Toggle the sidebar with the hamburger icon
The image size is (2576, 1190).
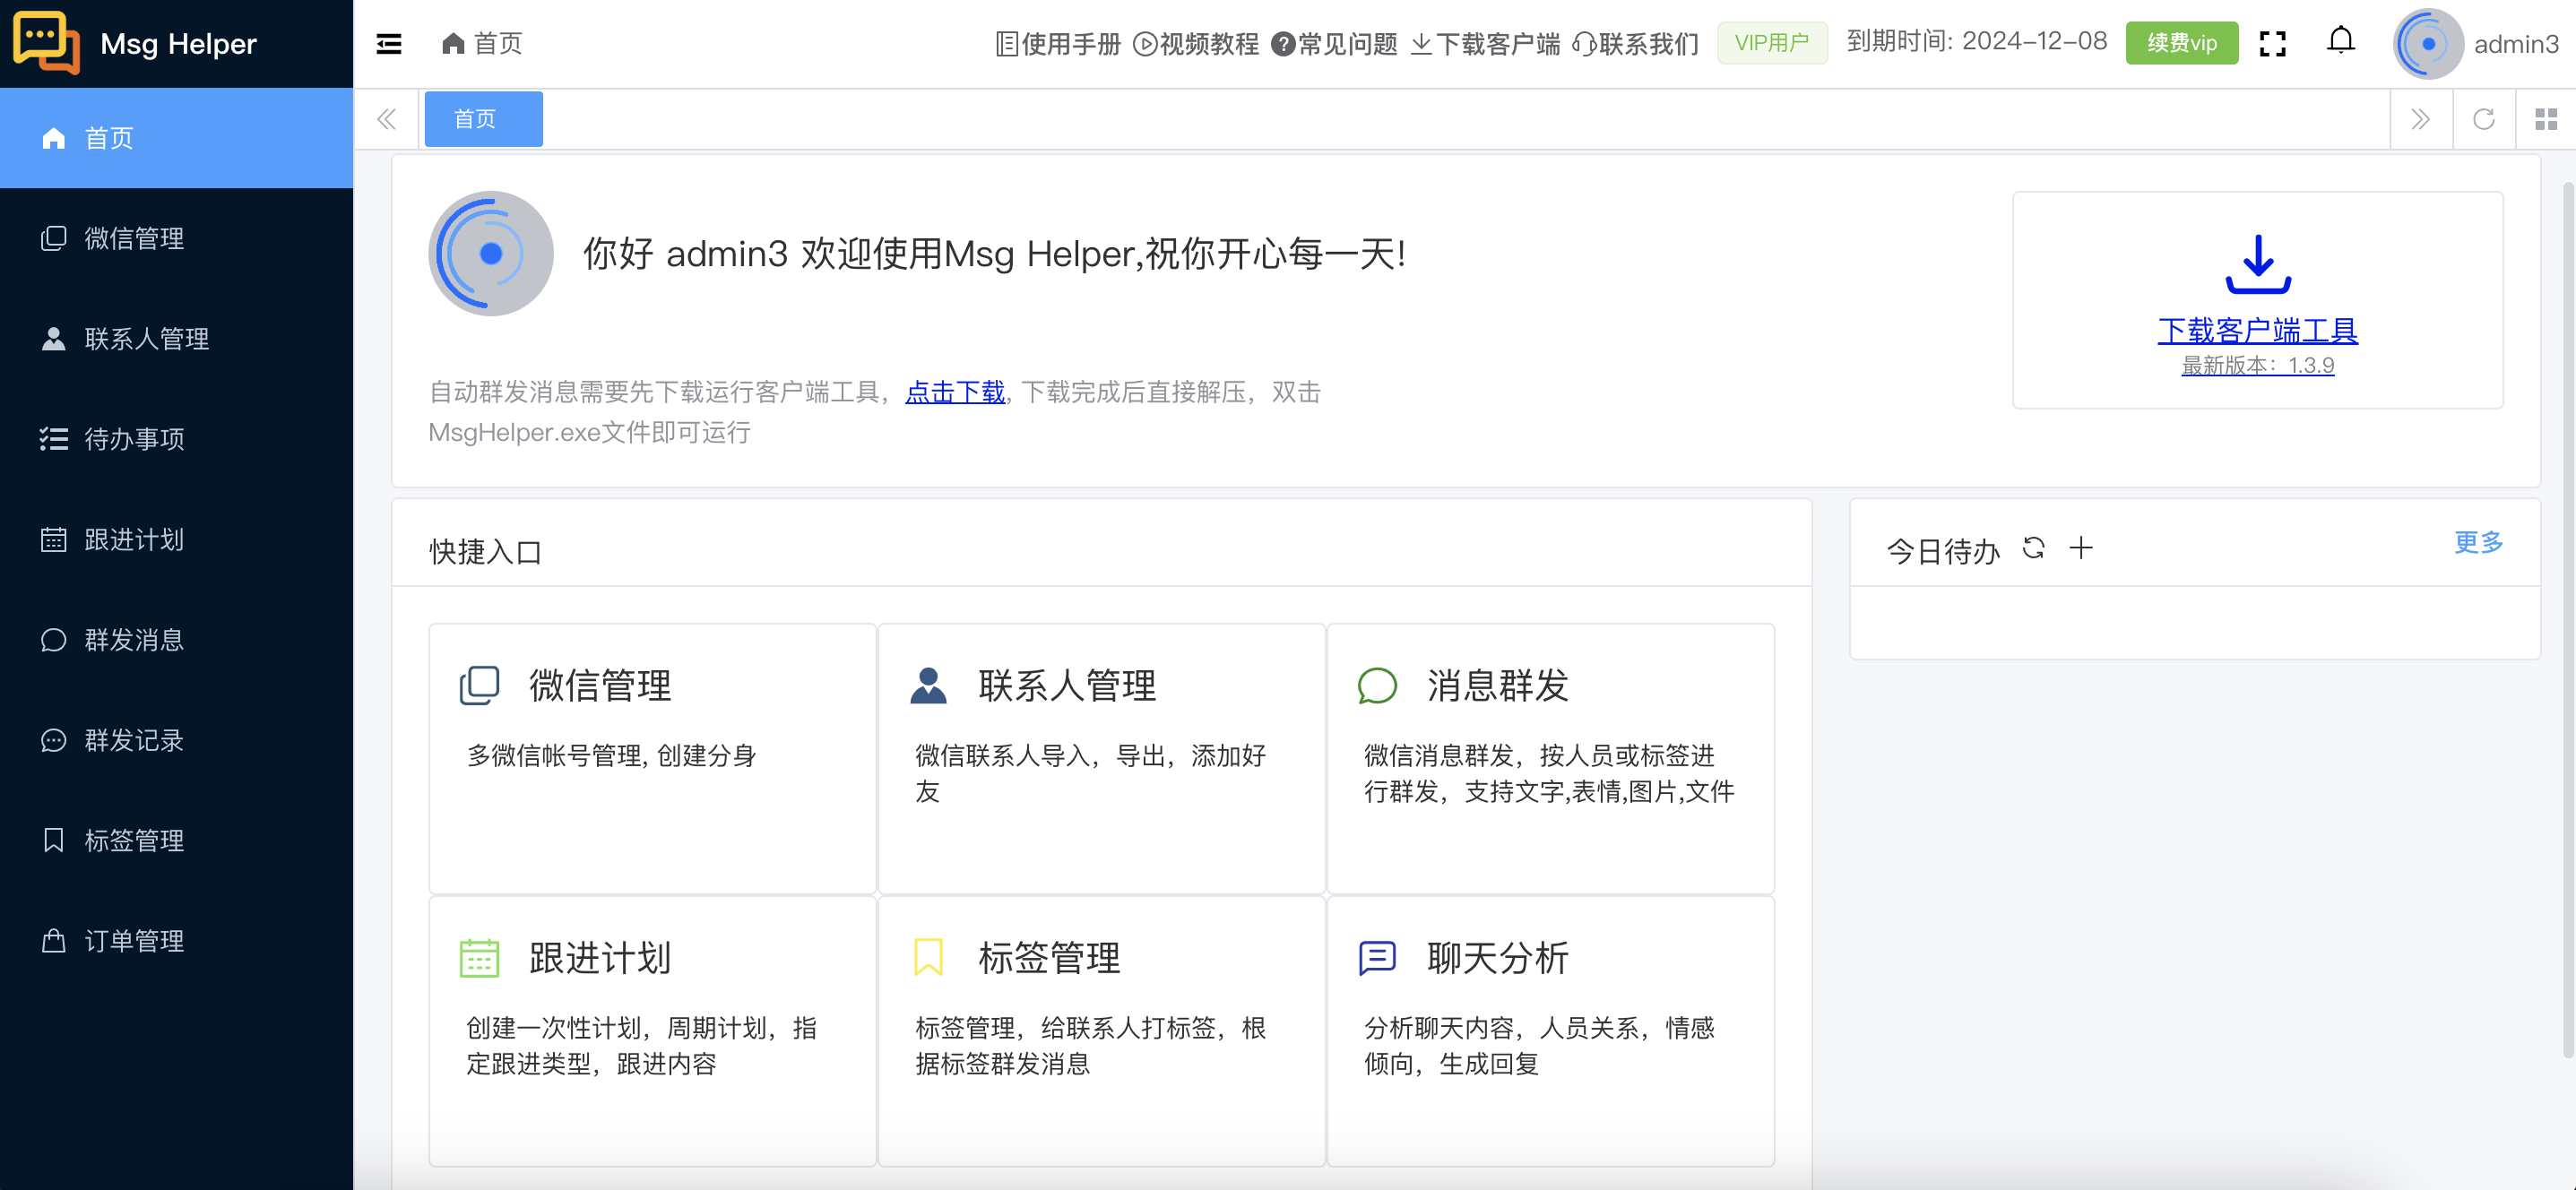(388, 44)
